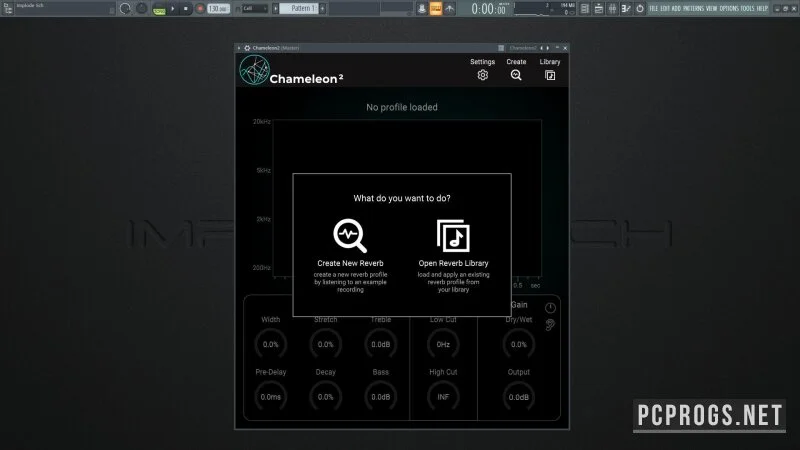Click the Low Cut knob showing 0Hz
This screenshot has height=450, width=800.
(443, 344)
